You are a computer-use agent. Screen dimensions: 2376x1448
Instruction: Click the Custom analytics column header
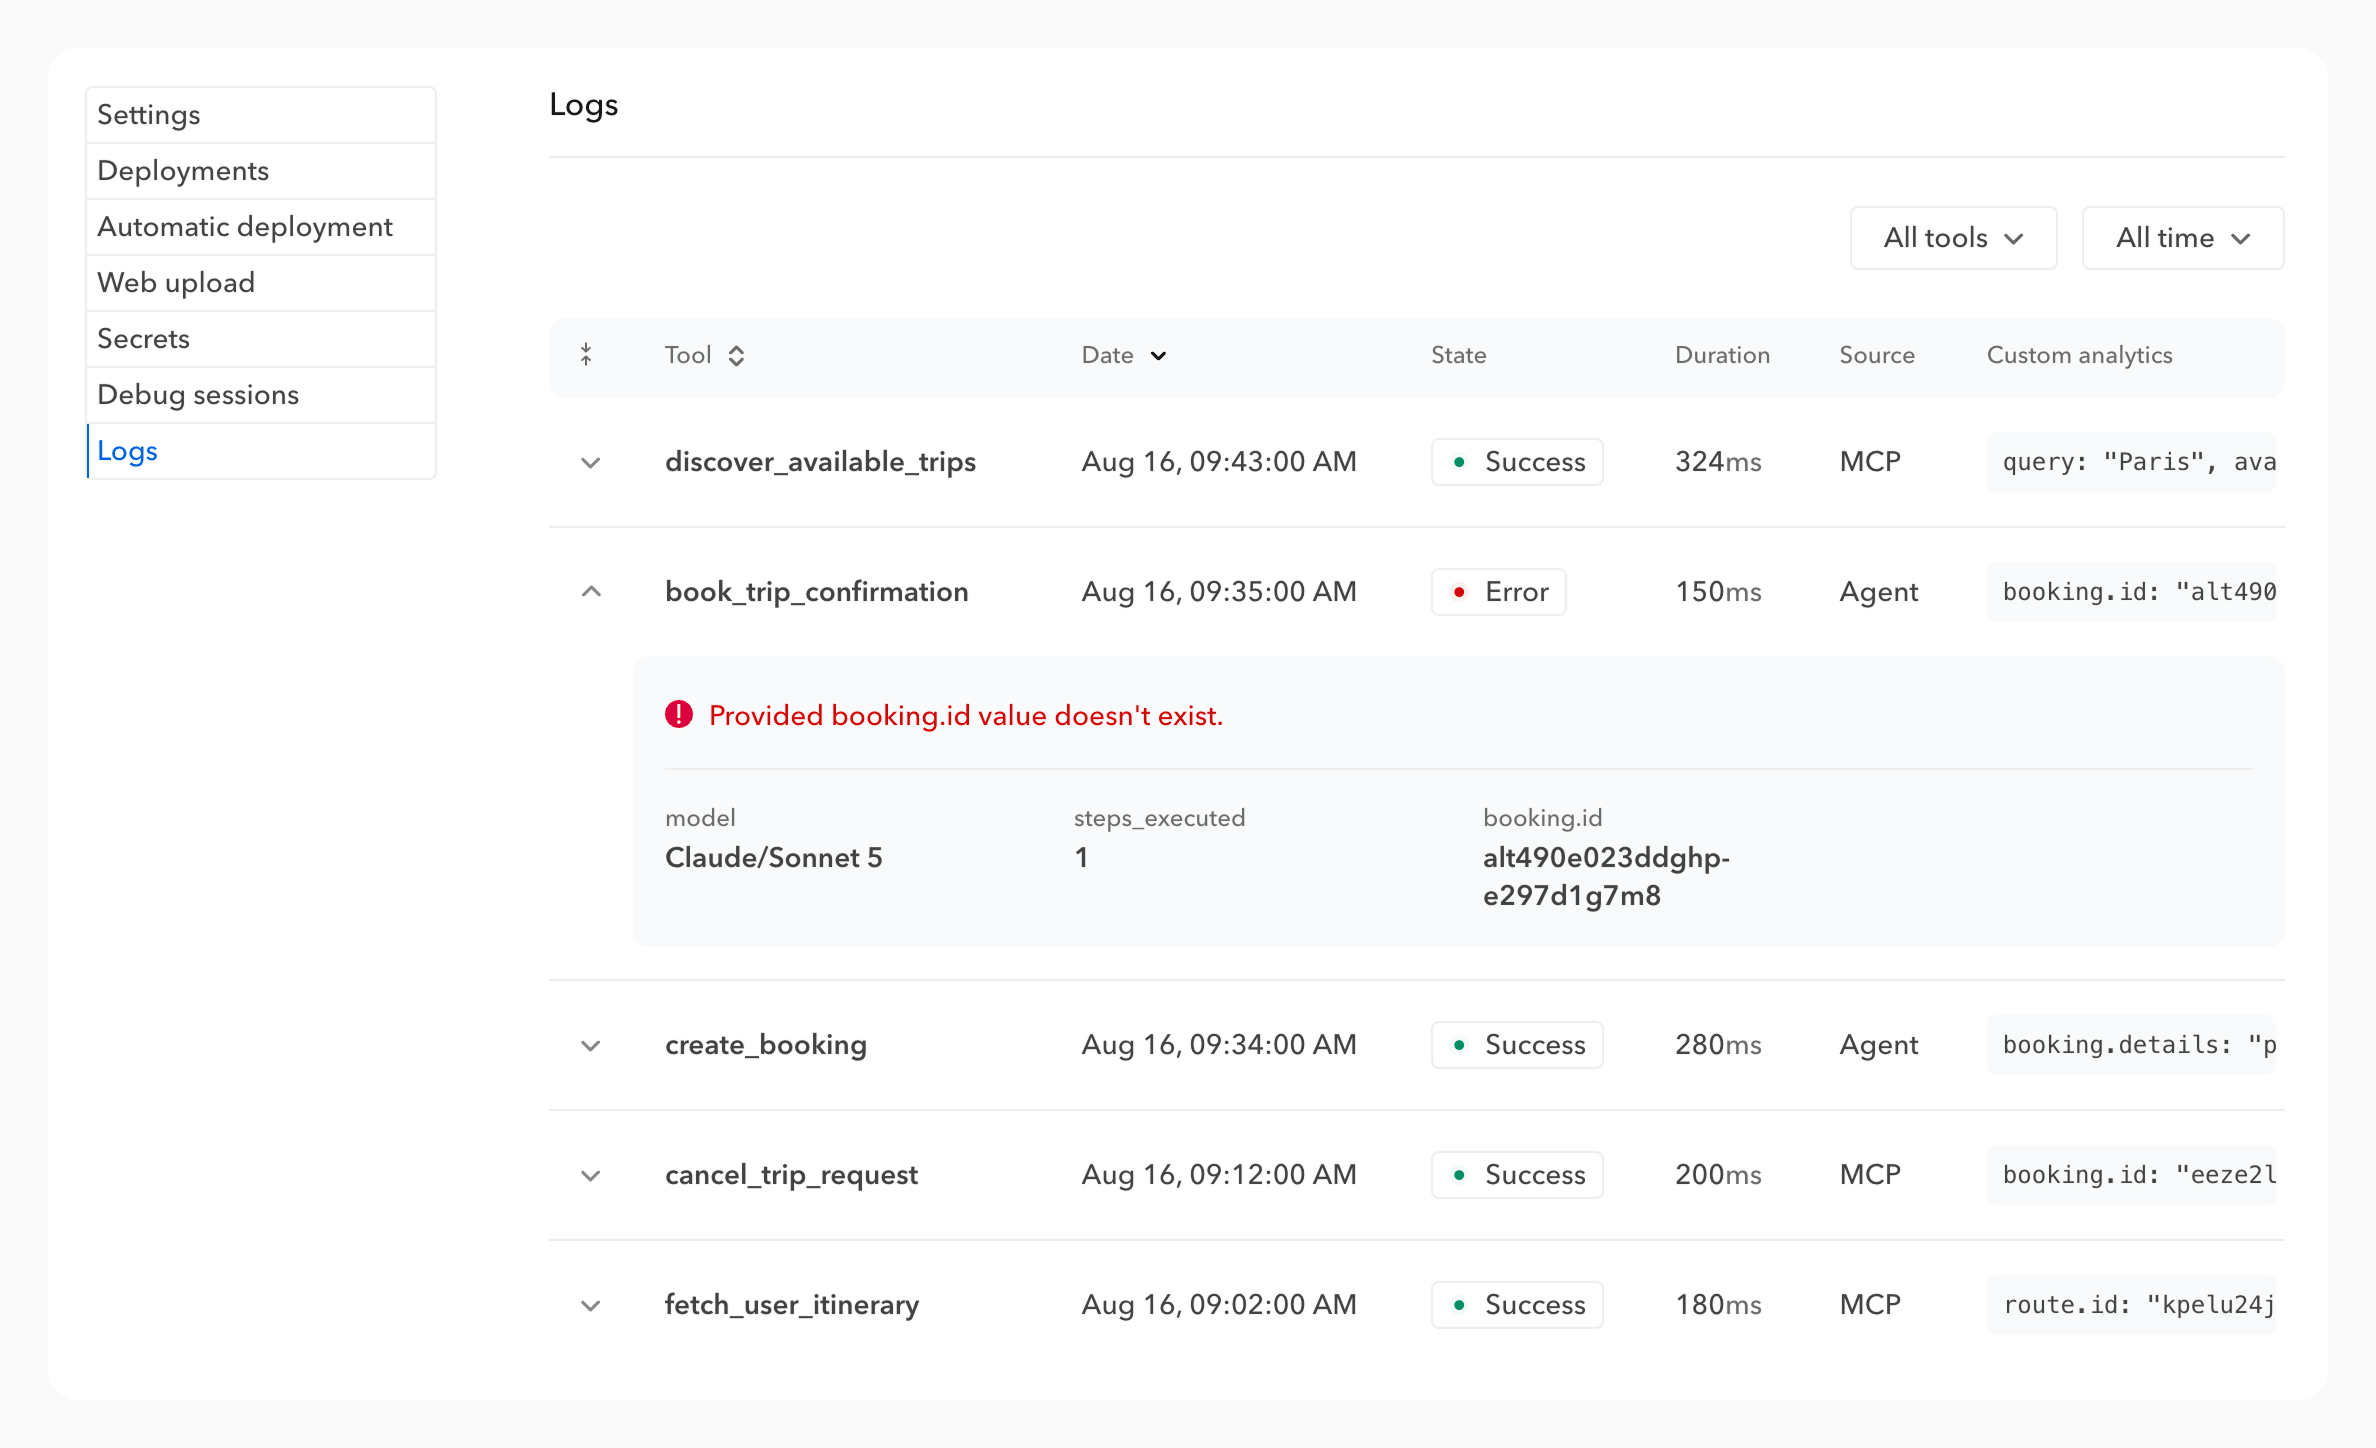point(2079,355)
